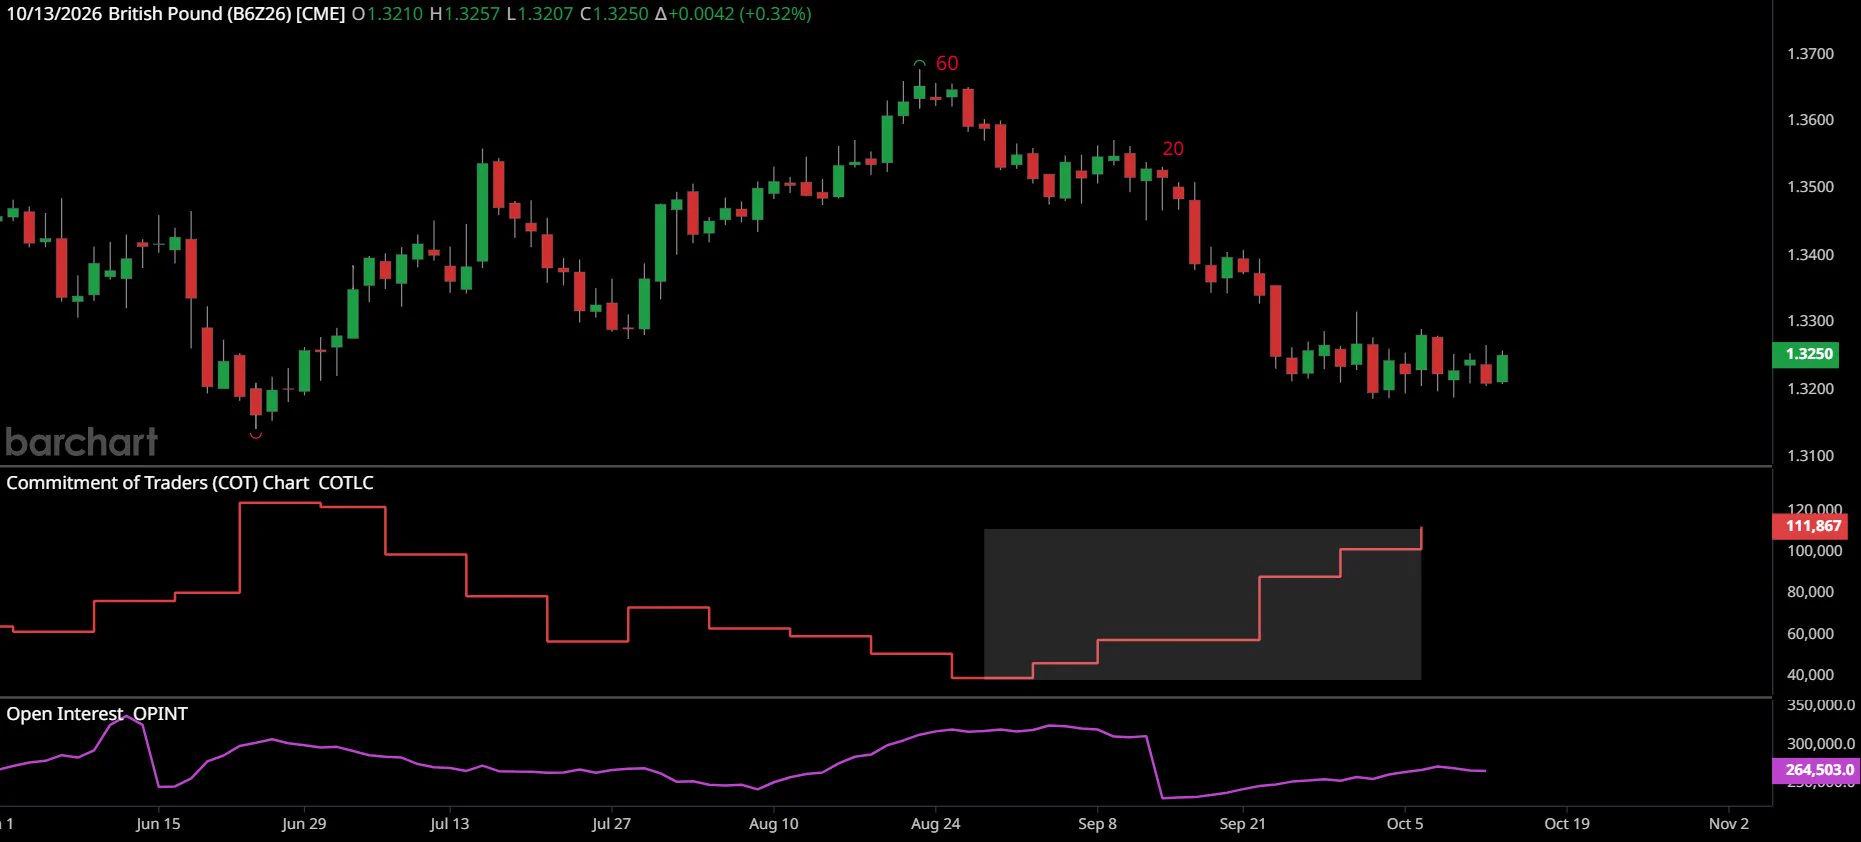Click the Jun 29 date on the time axis
This screenshot has height=842, width=1861.
point(304,824)
